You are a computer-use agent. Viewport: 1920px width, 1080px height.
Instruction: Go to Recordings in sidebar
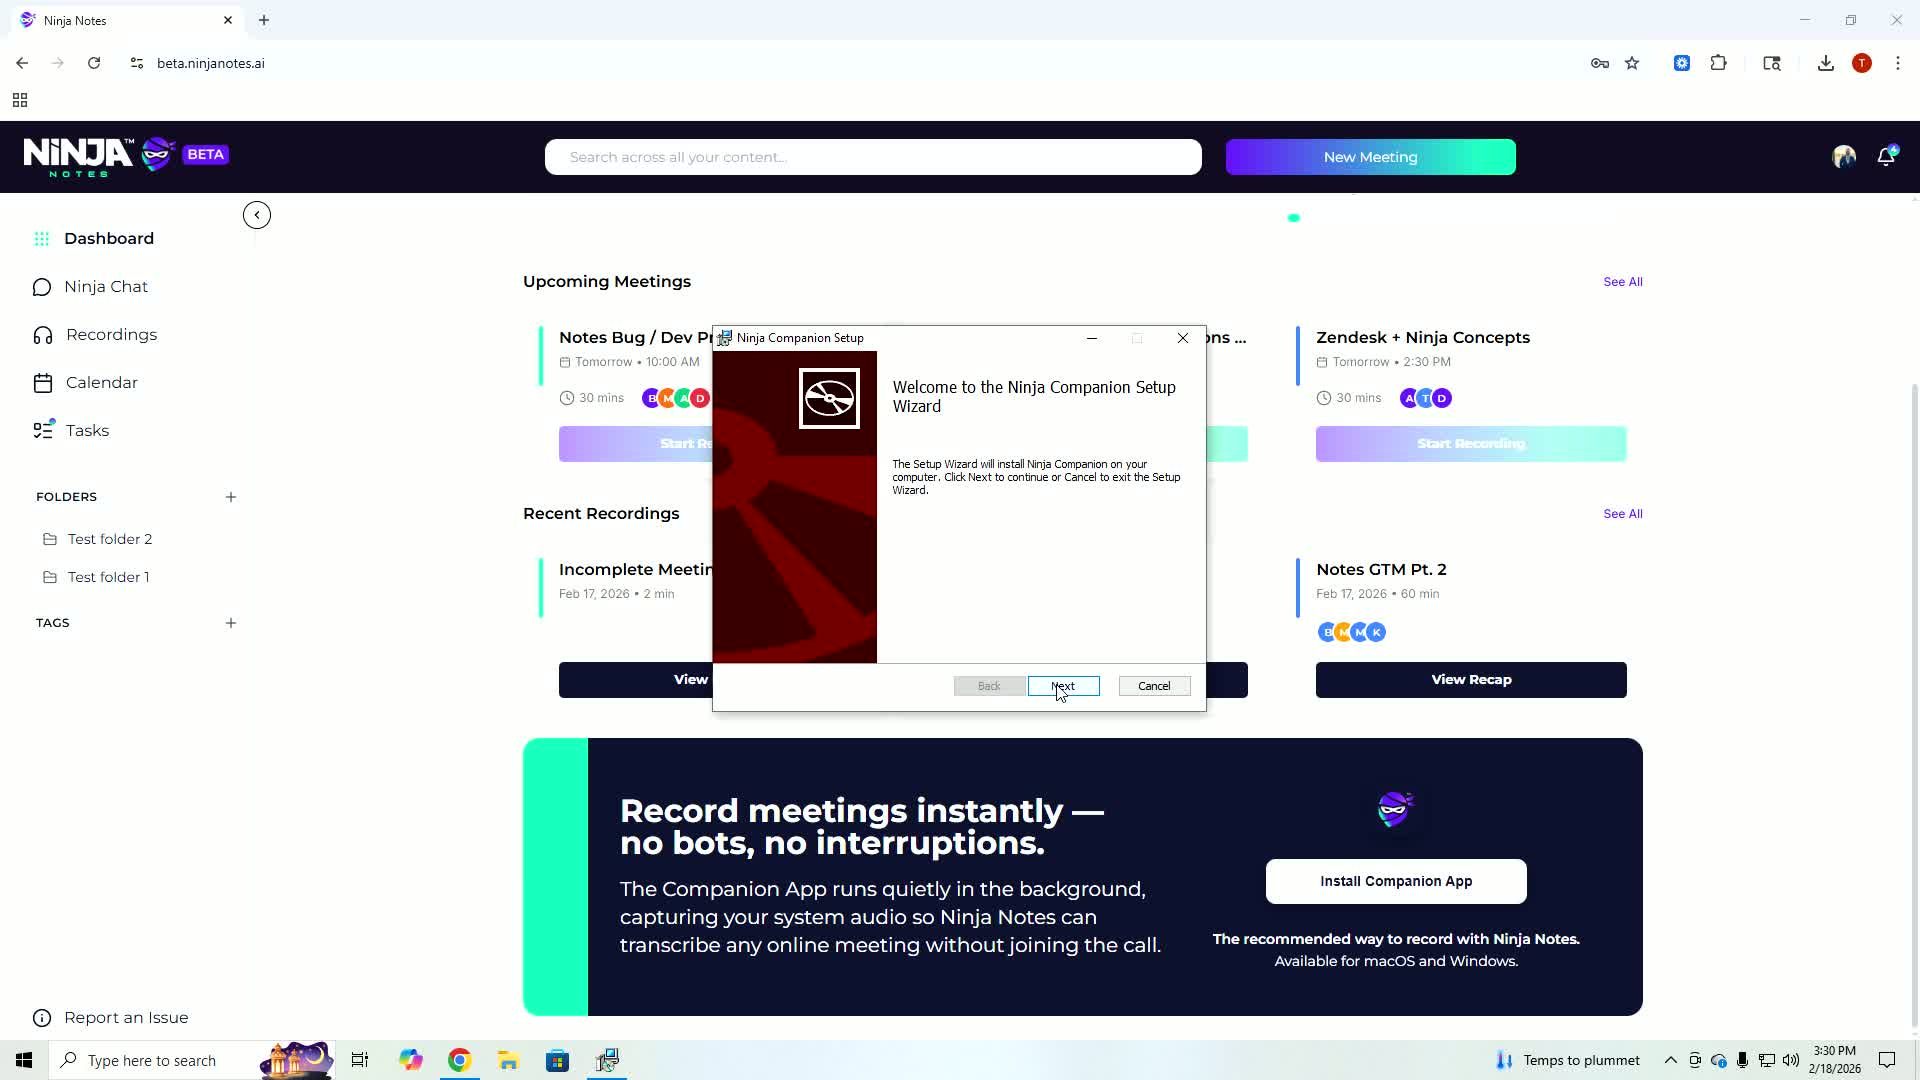click(111, 335)
